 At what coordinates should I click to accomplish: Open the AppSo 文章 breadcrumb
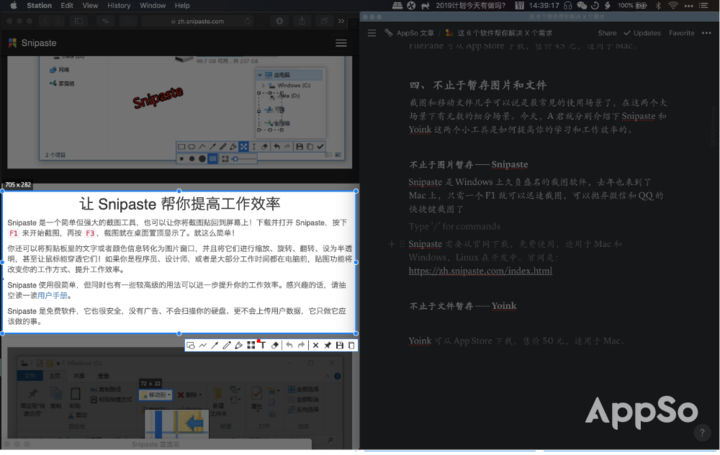410,33
